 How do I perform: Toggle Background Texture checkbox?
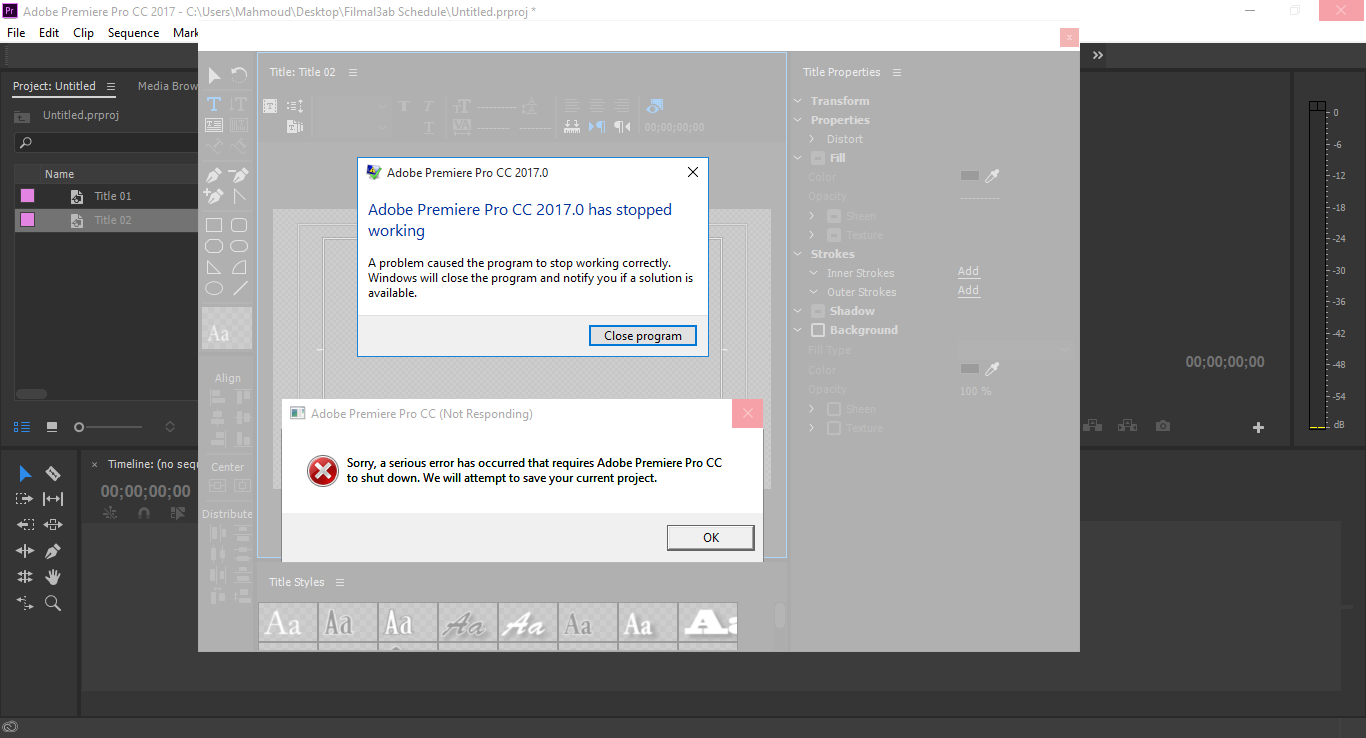point(834,428)
